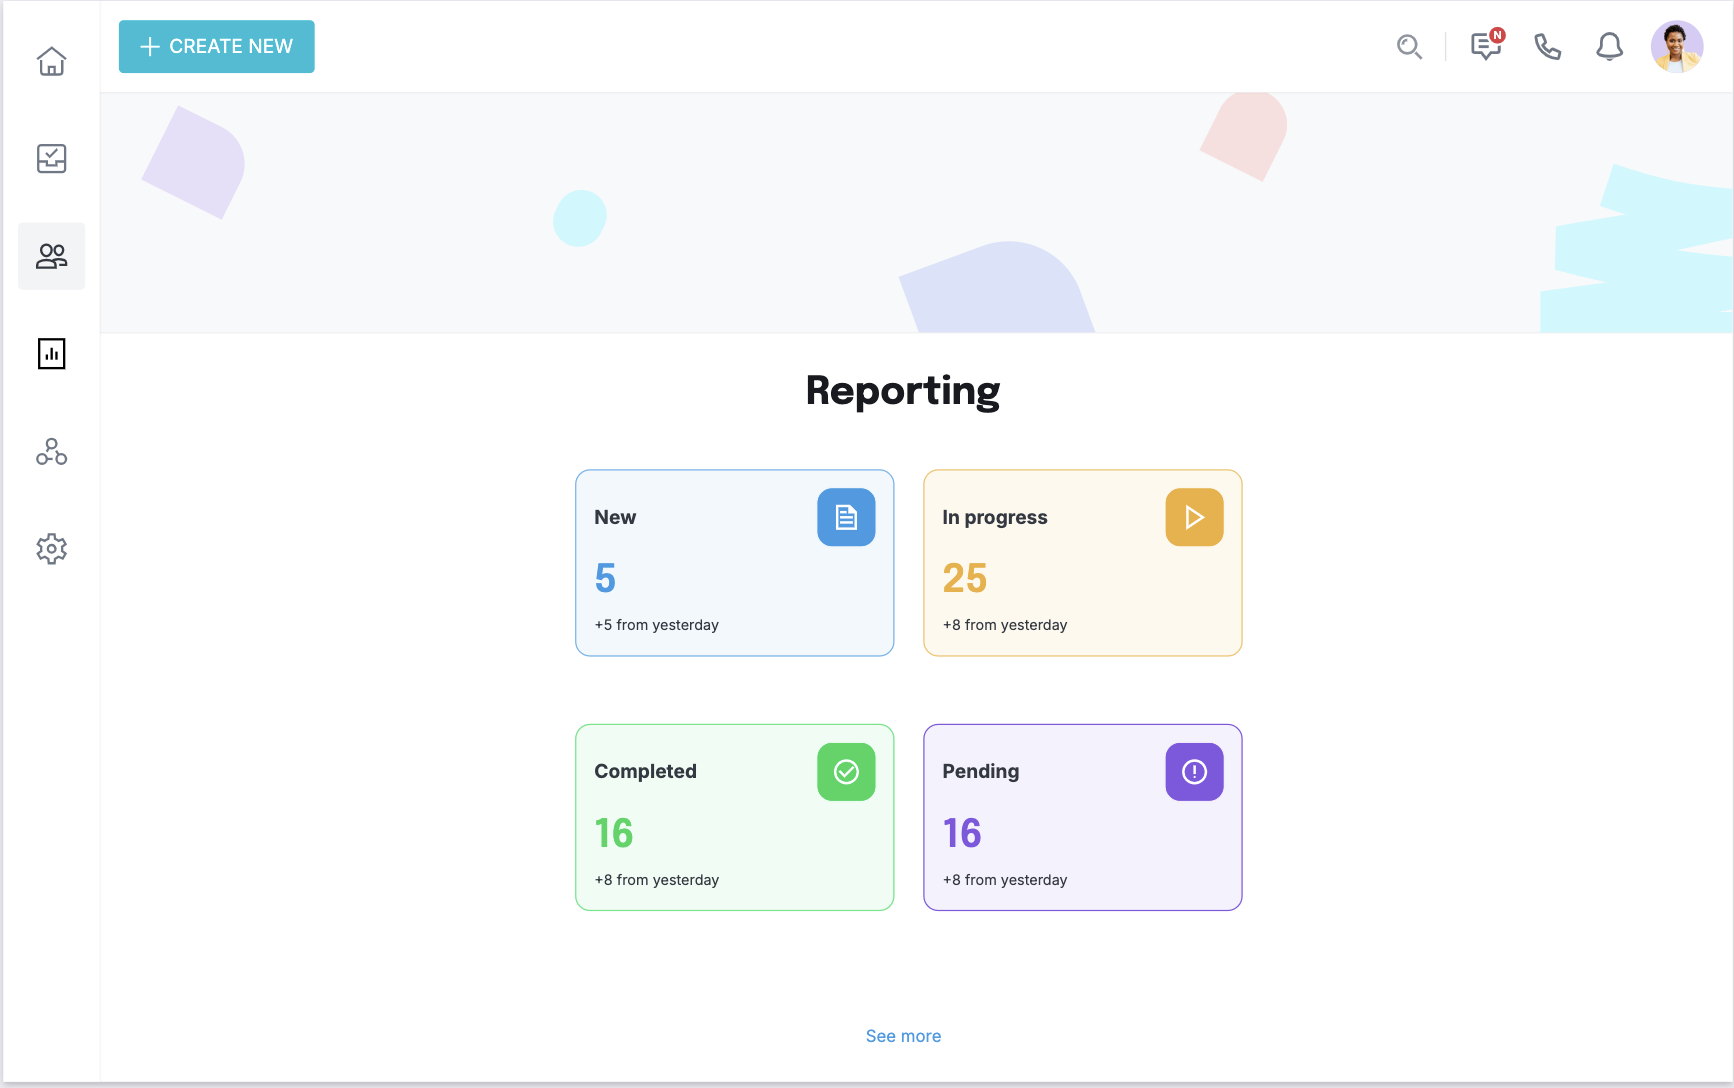Image resolution: width=1734 pixels, height=1088 pixels.
Task: Click the purple alert icon on Pending
Action: (x=1194, y=772)
